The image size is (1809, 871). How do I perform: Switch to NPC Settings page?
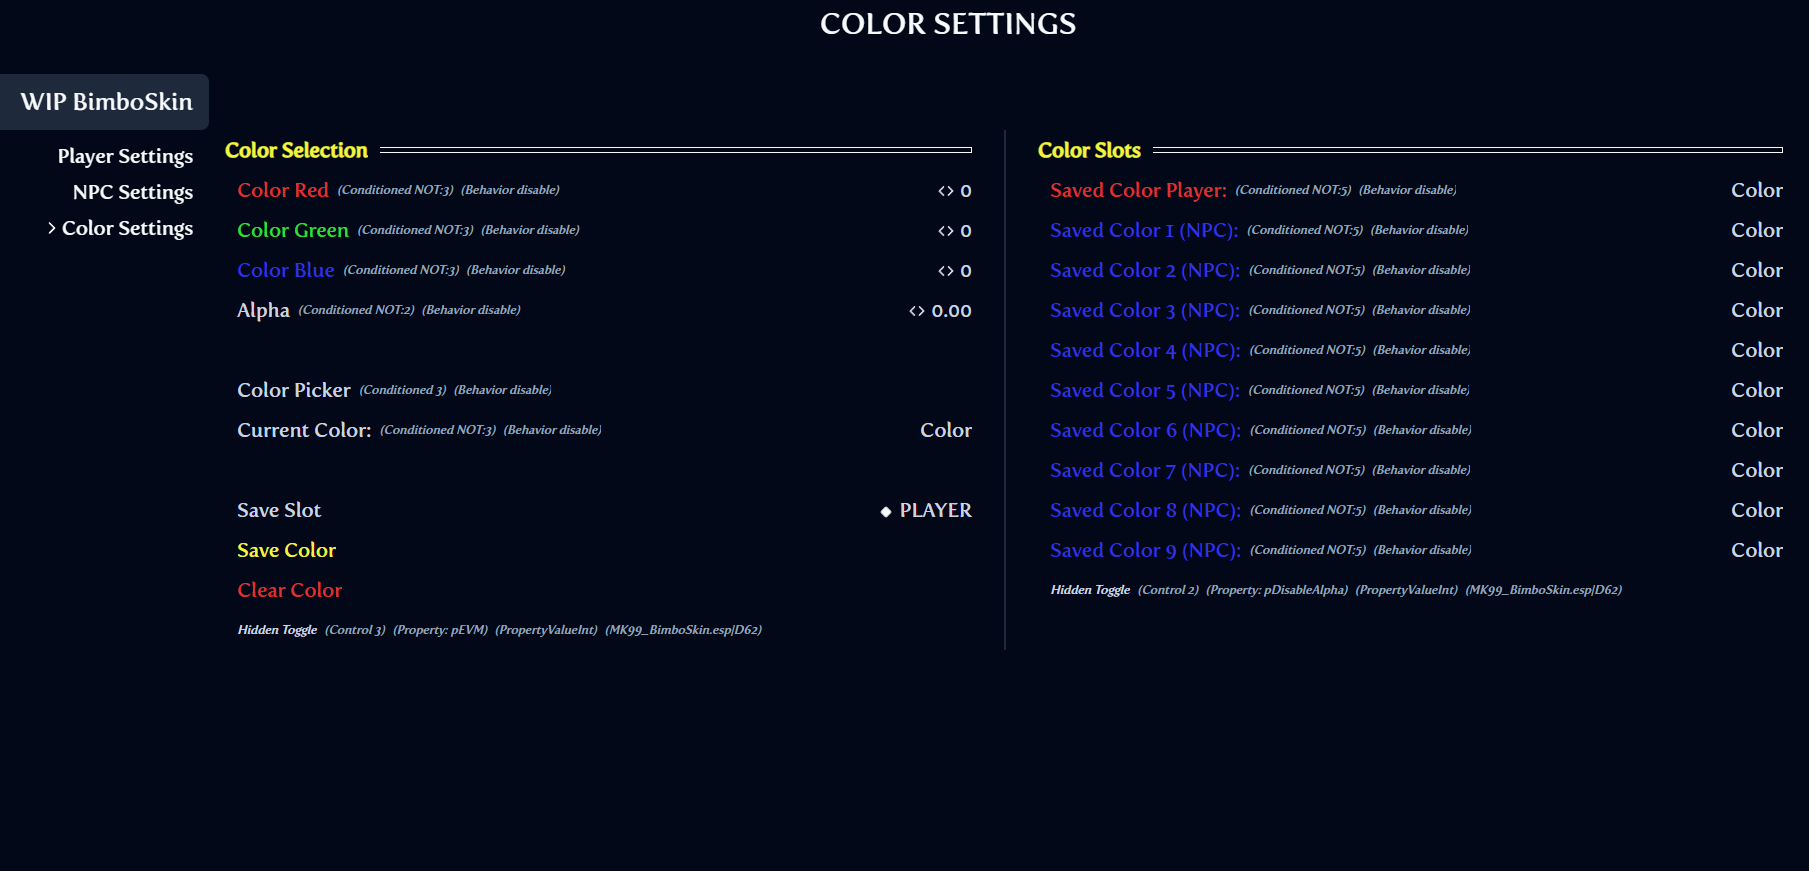(133, 192)
